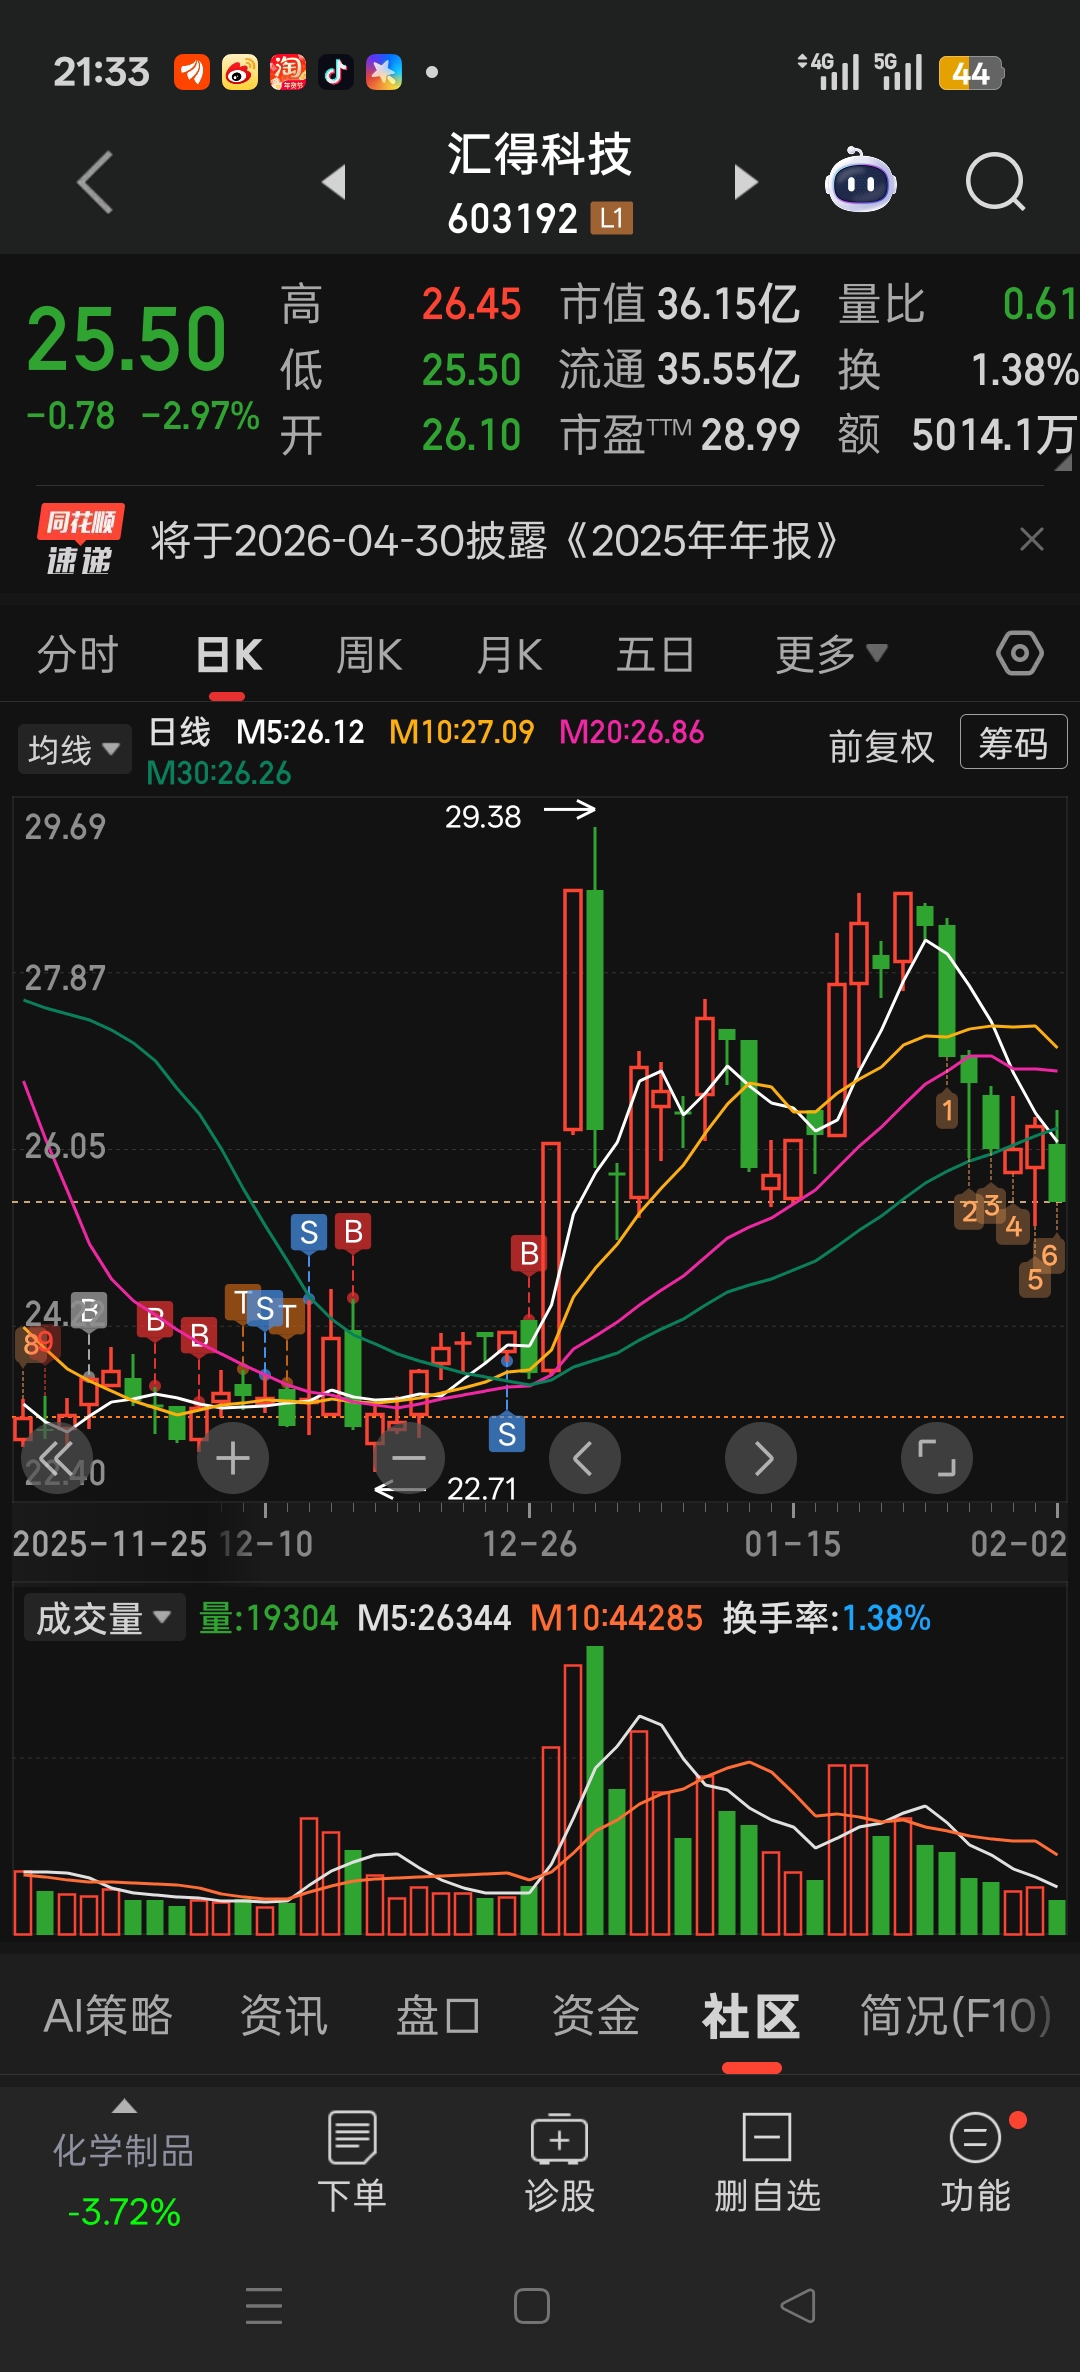This screenshot has height=2372, width=1080.
Task: Select the 周K tab
Action: (x=369, y=655)
